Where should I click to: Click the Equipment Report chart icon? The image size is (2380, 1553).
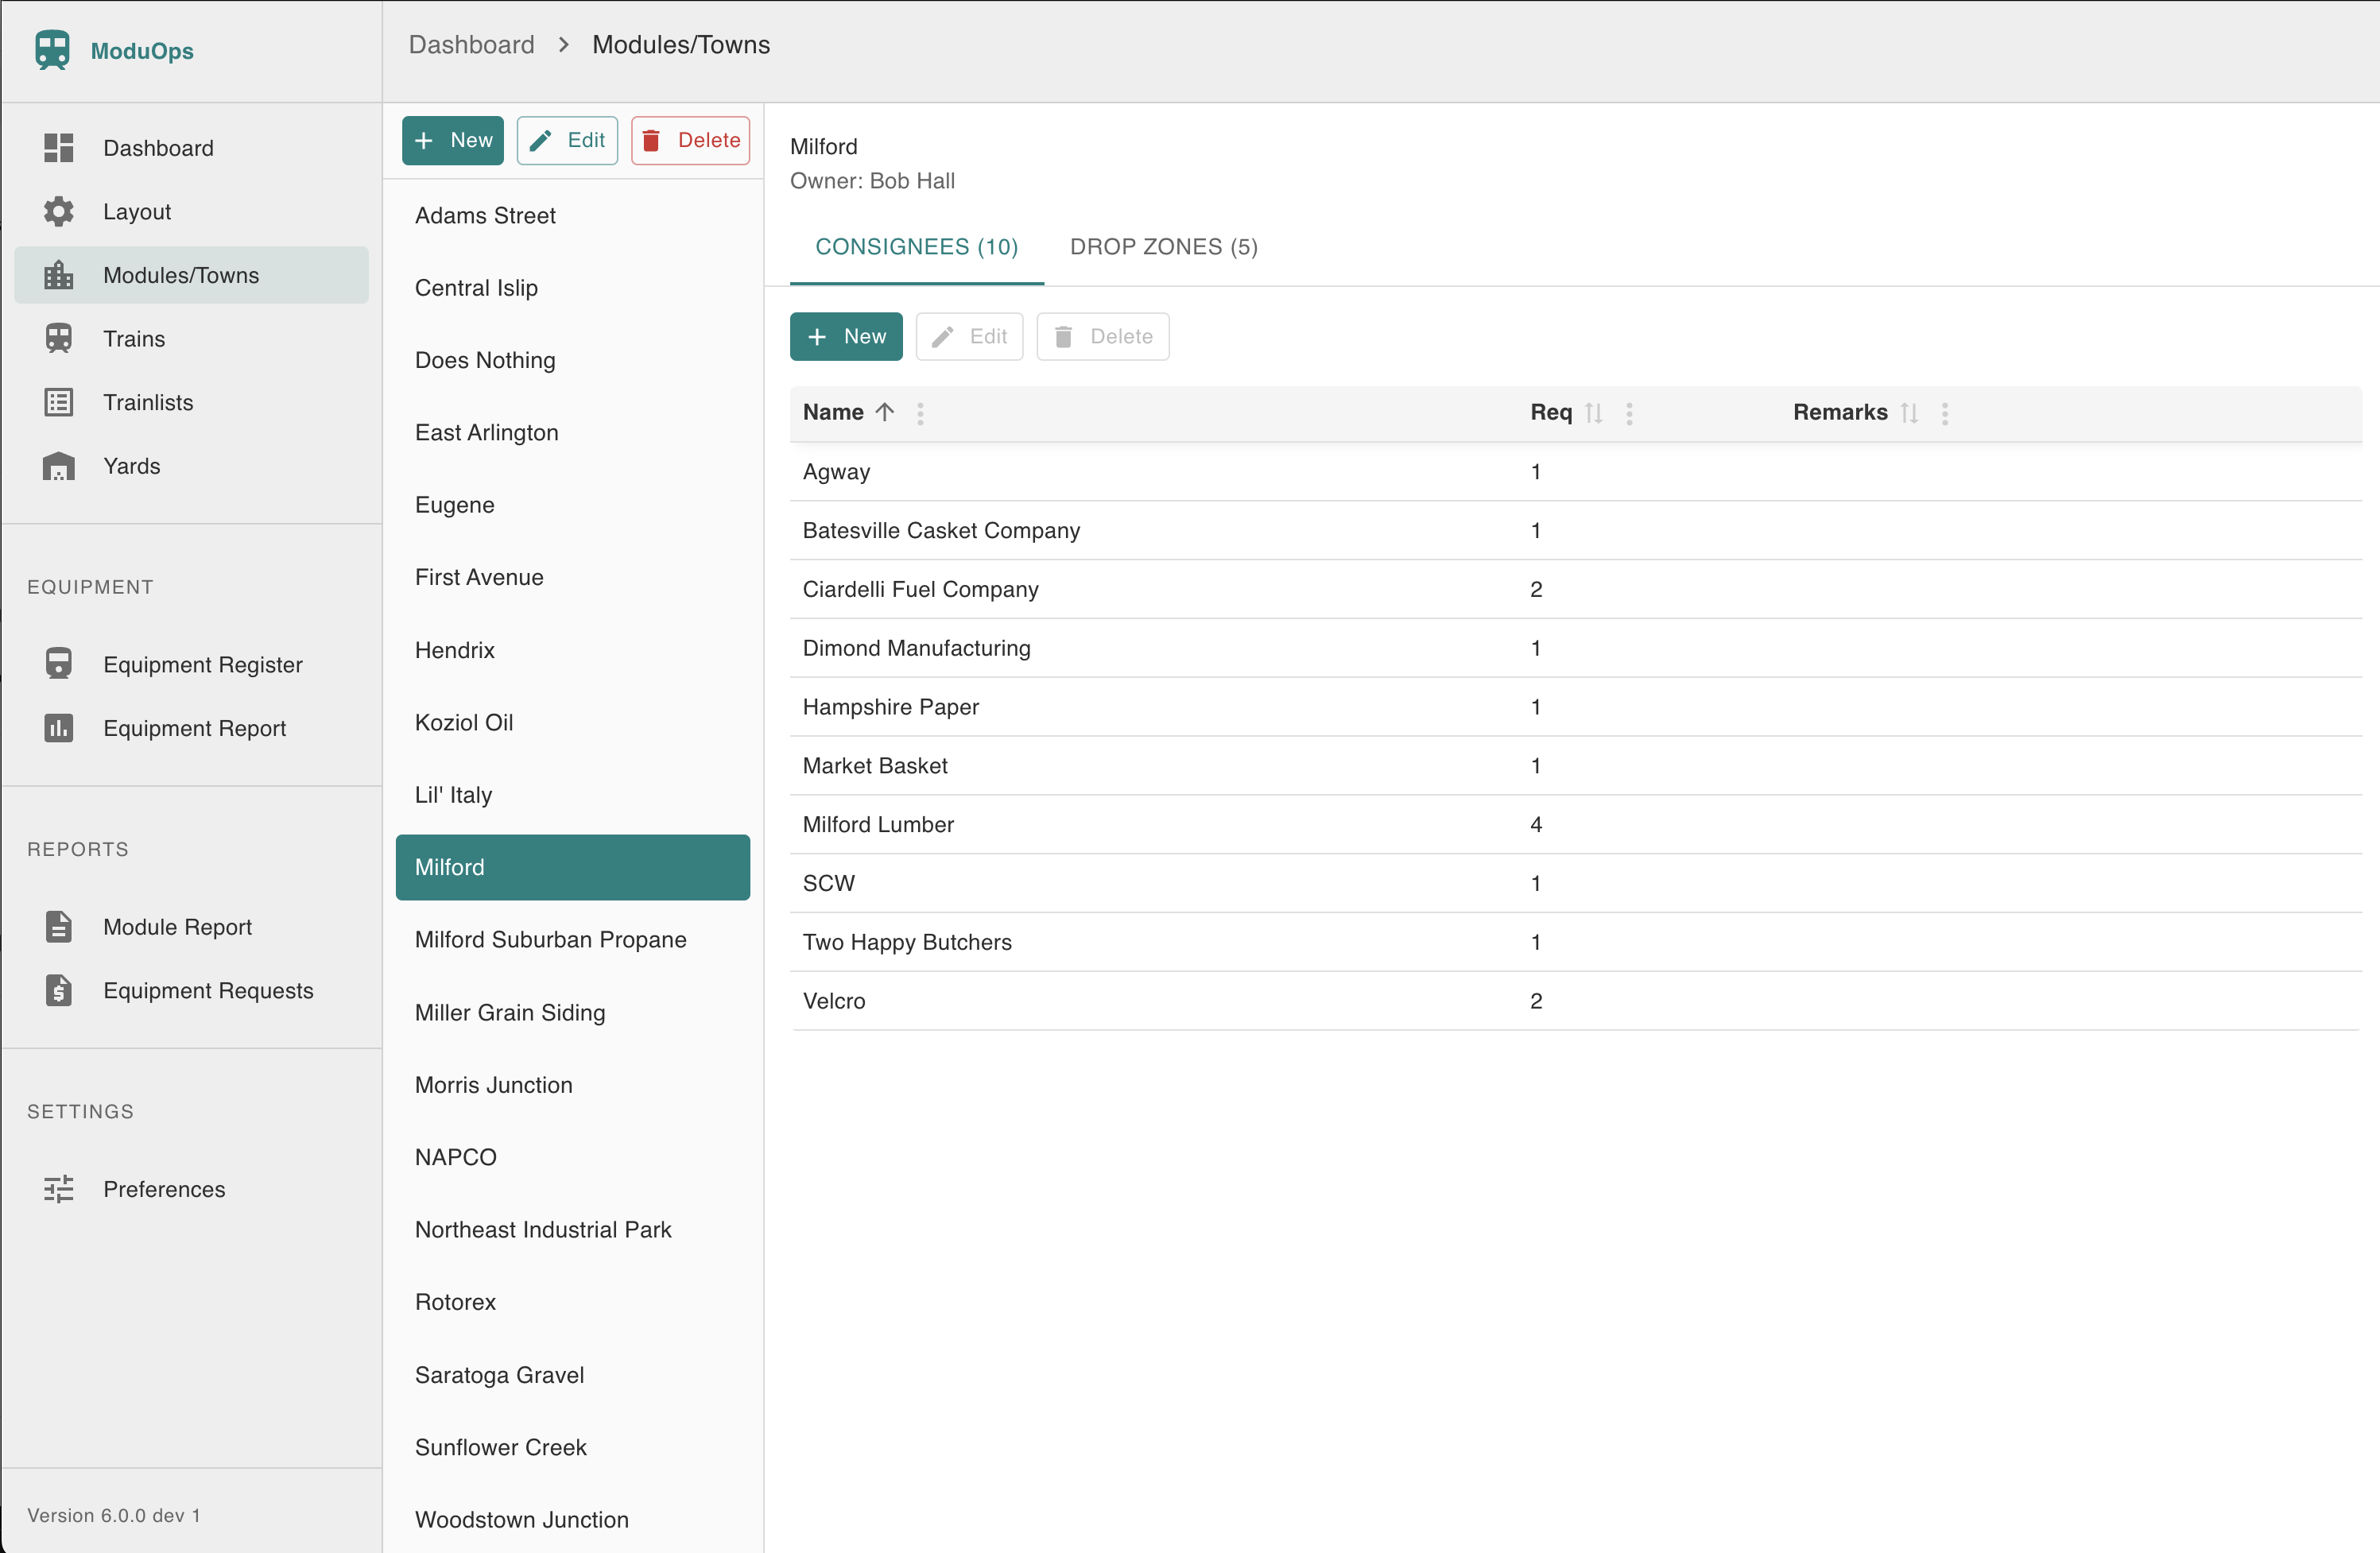point(58,728)
